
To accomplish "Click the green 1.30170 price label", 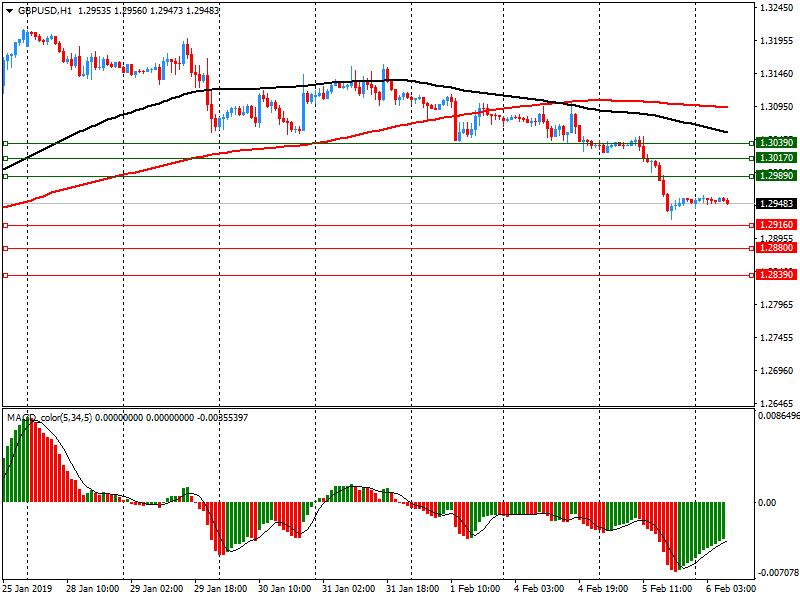I will 776,158.
